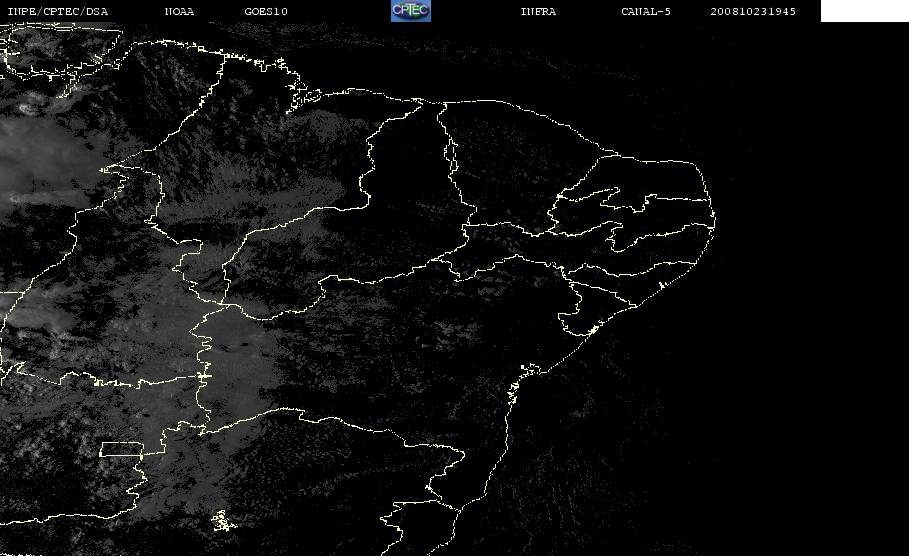The width and height of the screenshot is (909, 556).
Task: Select the NOAA label in the header
Action: 179,11
